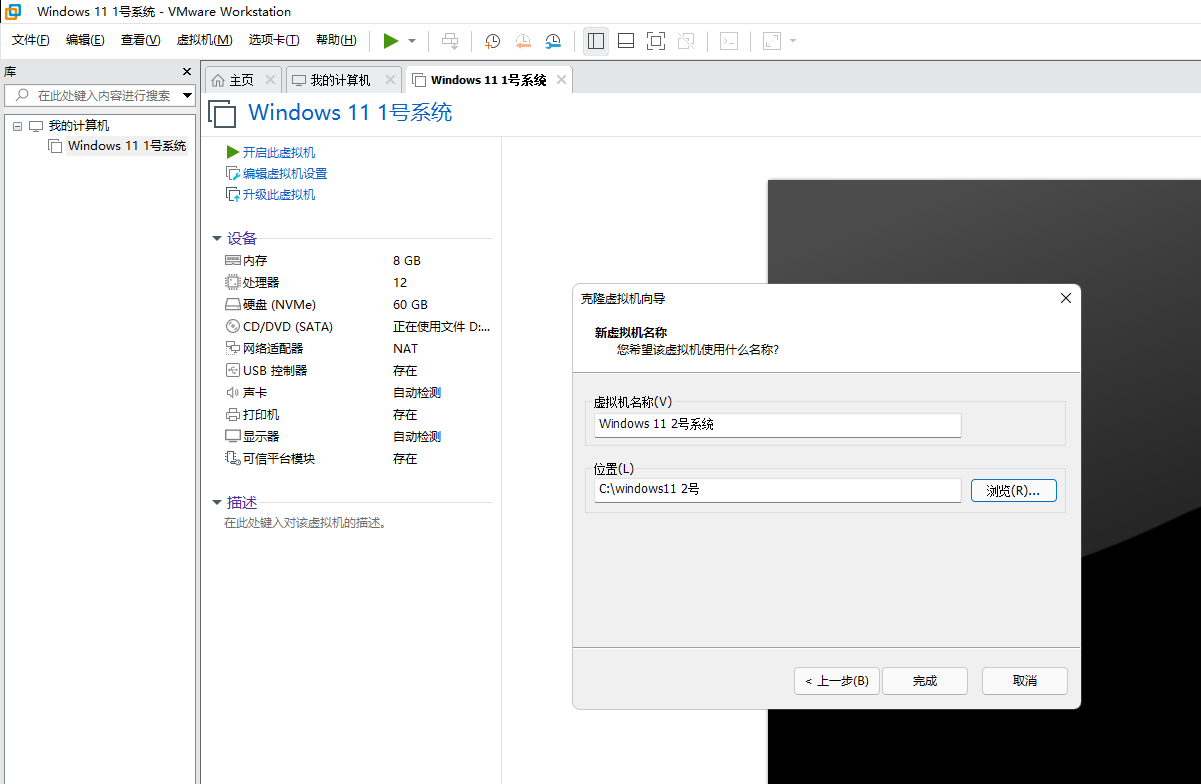Click the 上一步(B) back button

[837, 681]
